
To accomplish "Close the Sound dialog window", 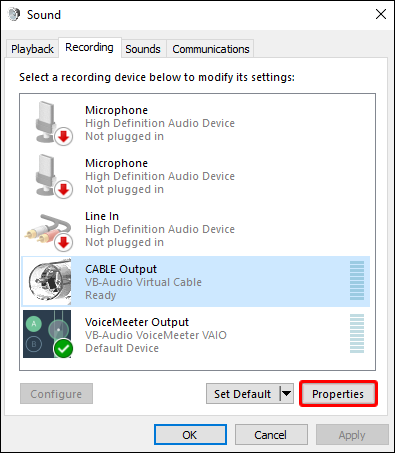I will click(x=381, y=14).
